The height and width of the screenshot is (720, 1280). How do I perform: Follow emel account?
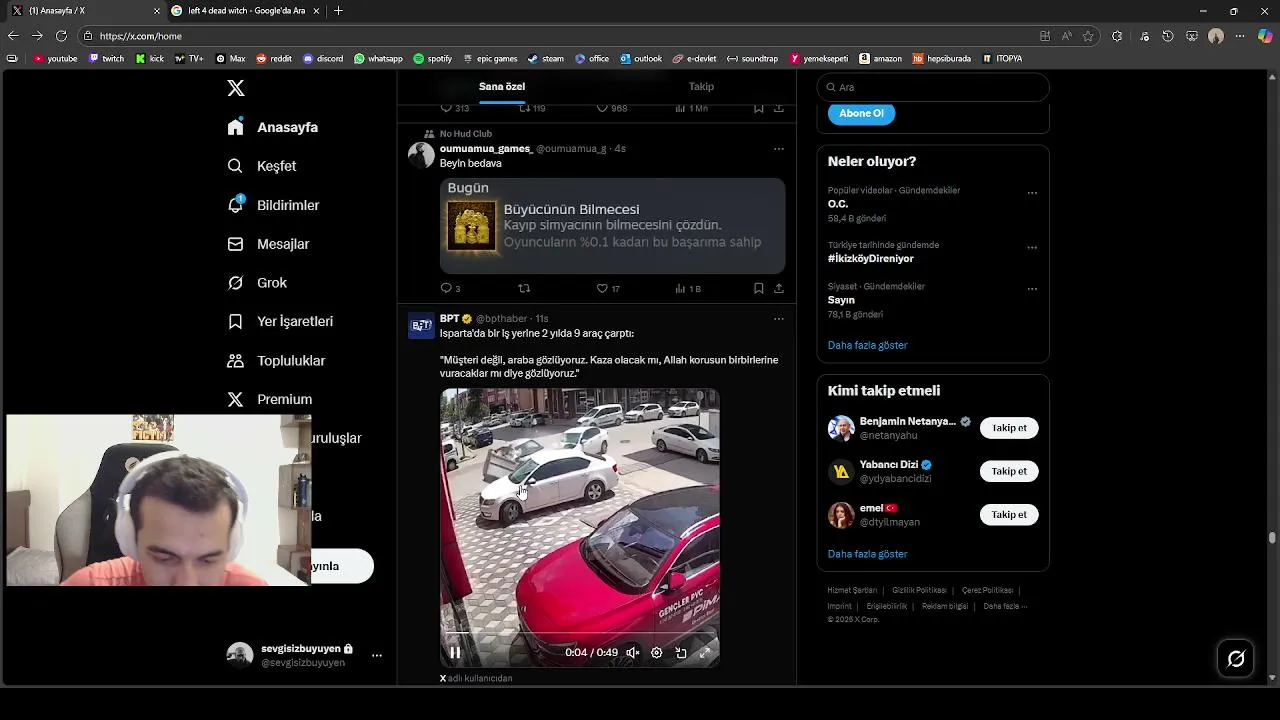pos(1009,515)
